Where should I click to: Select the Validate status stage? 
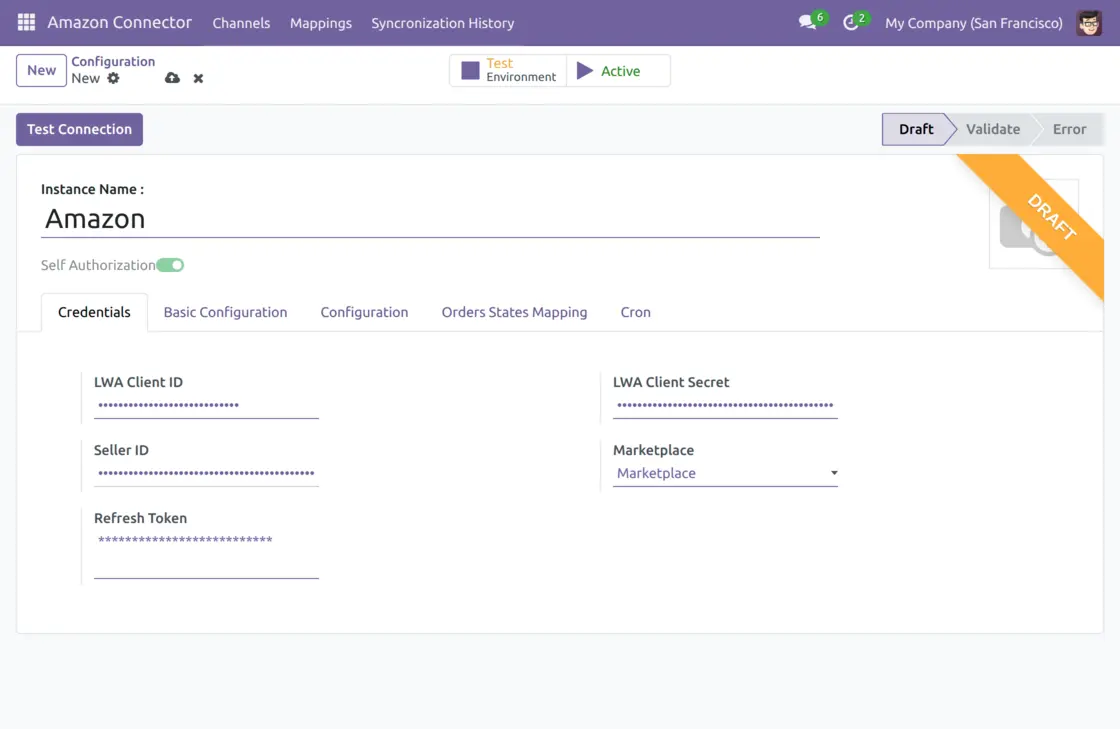pos(992,129)
